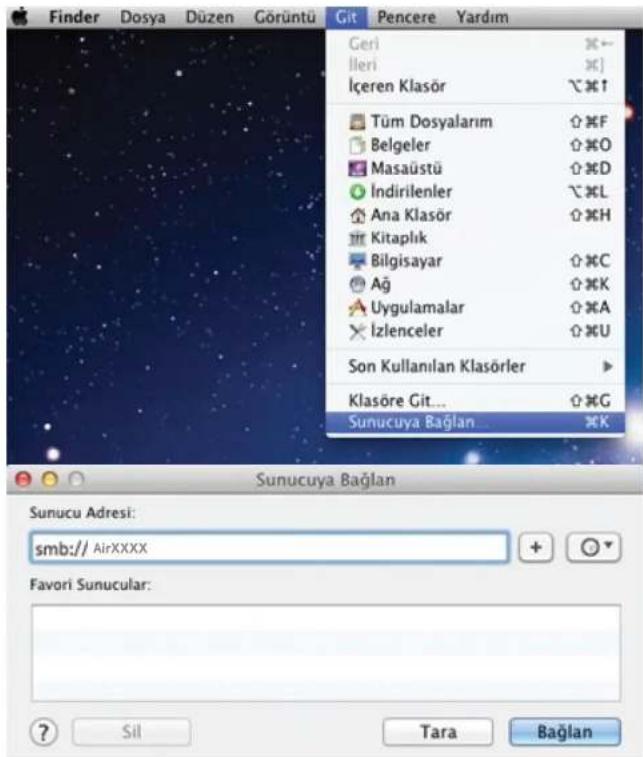Screen dimensions: 643x757
Task: Open the Düzen menu
Action: click(210, 17)
